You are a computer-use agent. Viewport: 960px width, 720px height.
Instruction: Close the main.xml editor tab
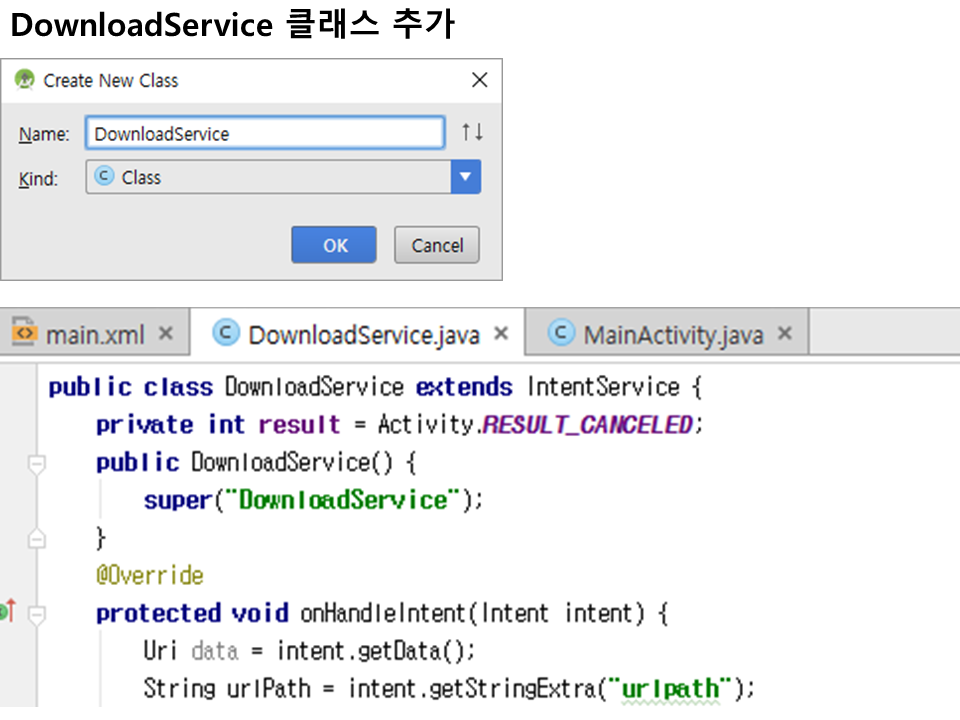(x=166, y=334)
